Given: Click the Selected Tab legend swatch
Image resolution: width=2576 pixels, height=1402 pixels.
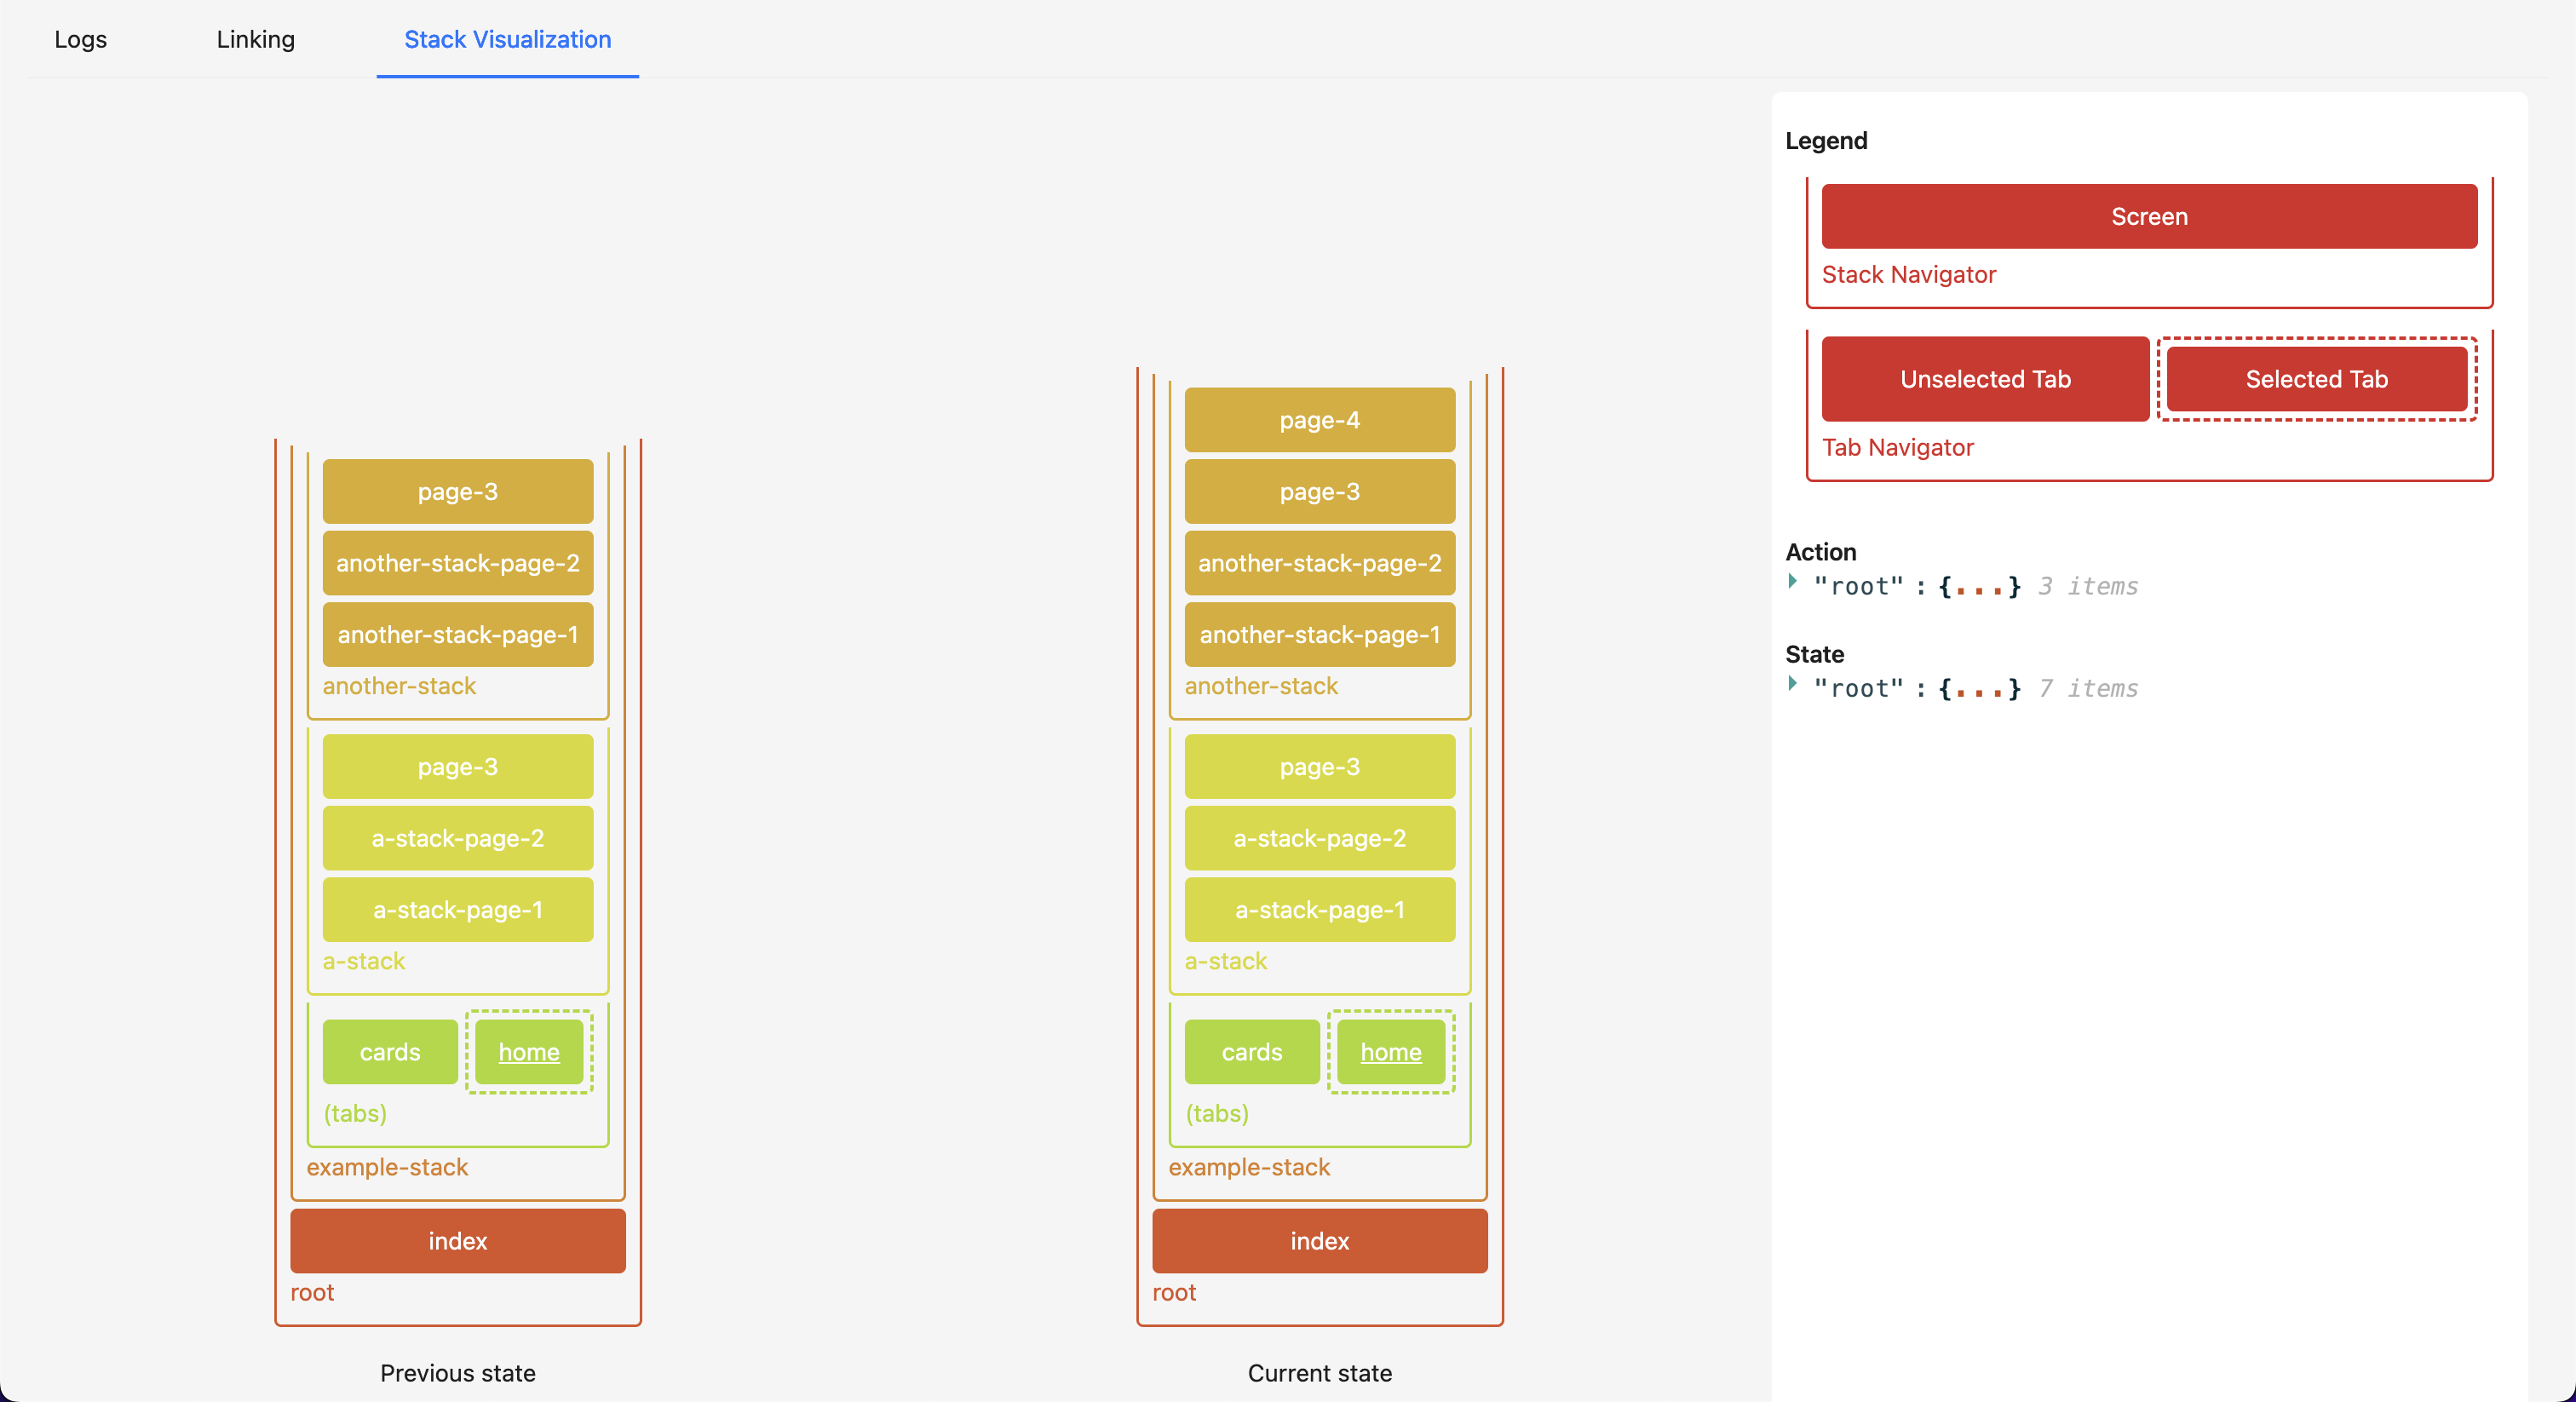Looking at the screenshot, I should 2316,379.
